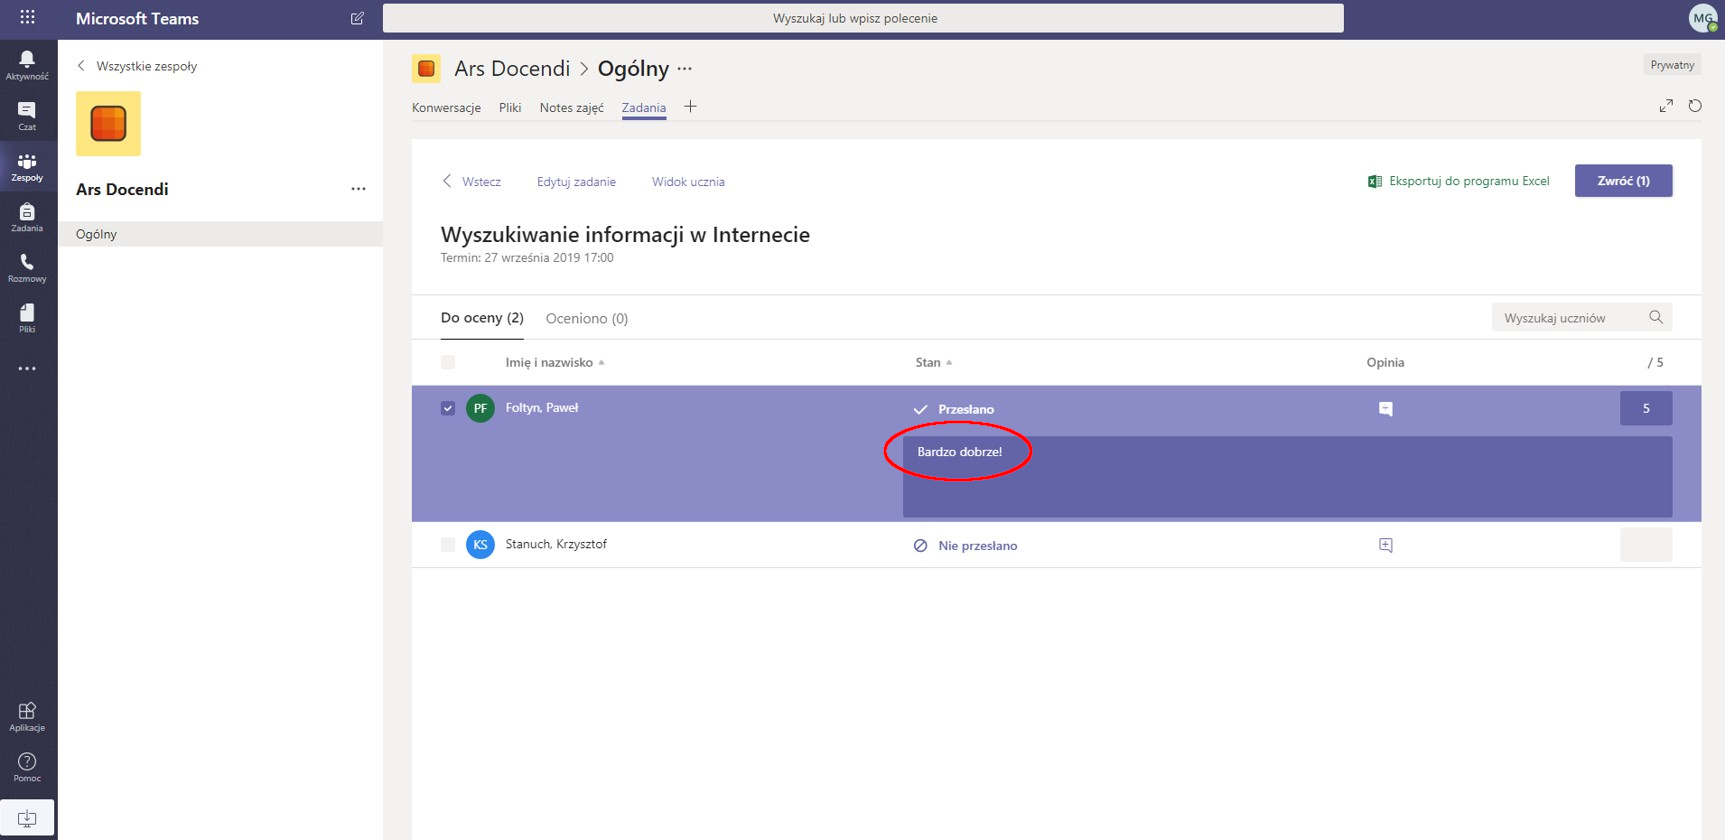Click the Prywatny team label

click(x=1672, y=65)
